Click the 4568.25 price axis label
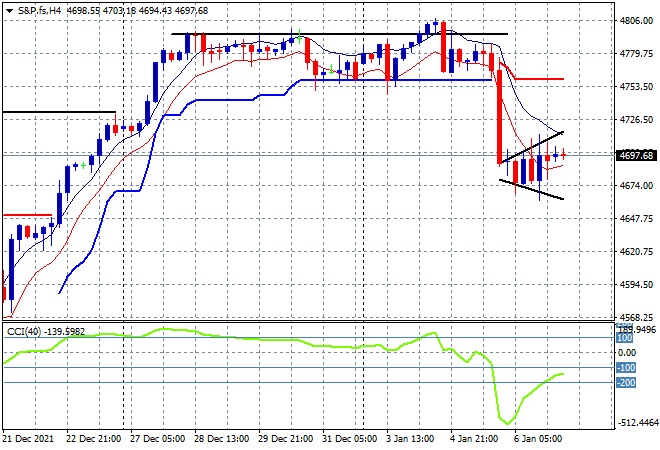The height and width of the screenshot is (450, 660). click(636, 318)
